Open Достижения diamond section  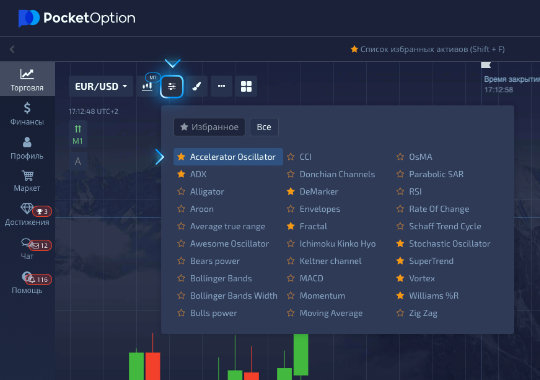point(27,214)
